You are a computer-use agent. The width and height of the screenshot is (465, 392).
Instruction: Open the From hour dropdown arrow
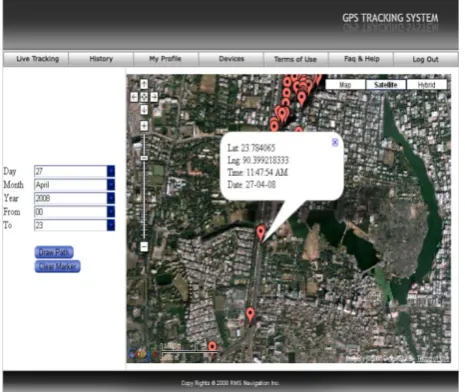coord(111,212)
